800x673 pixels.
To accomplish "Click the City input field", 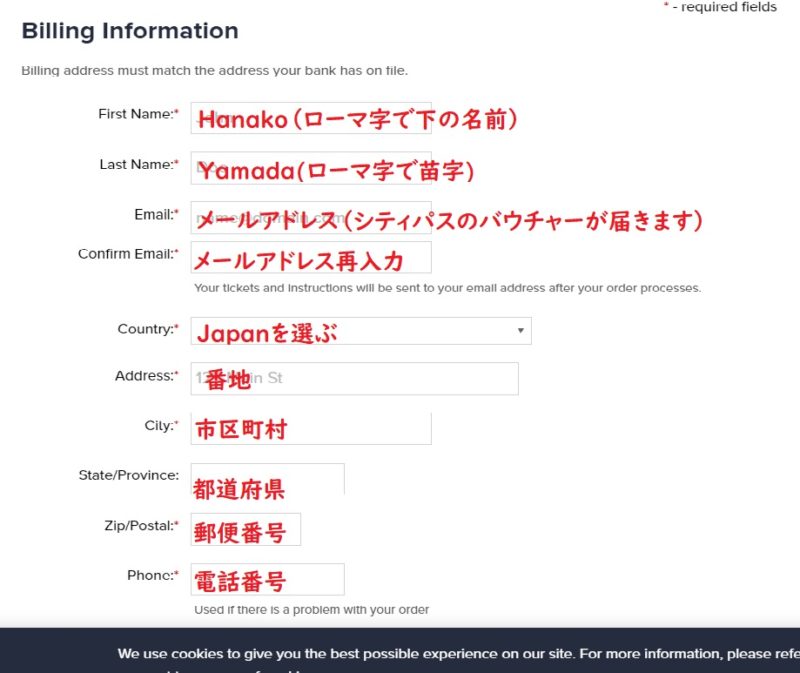I will coord(311,428).
